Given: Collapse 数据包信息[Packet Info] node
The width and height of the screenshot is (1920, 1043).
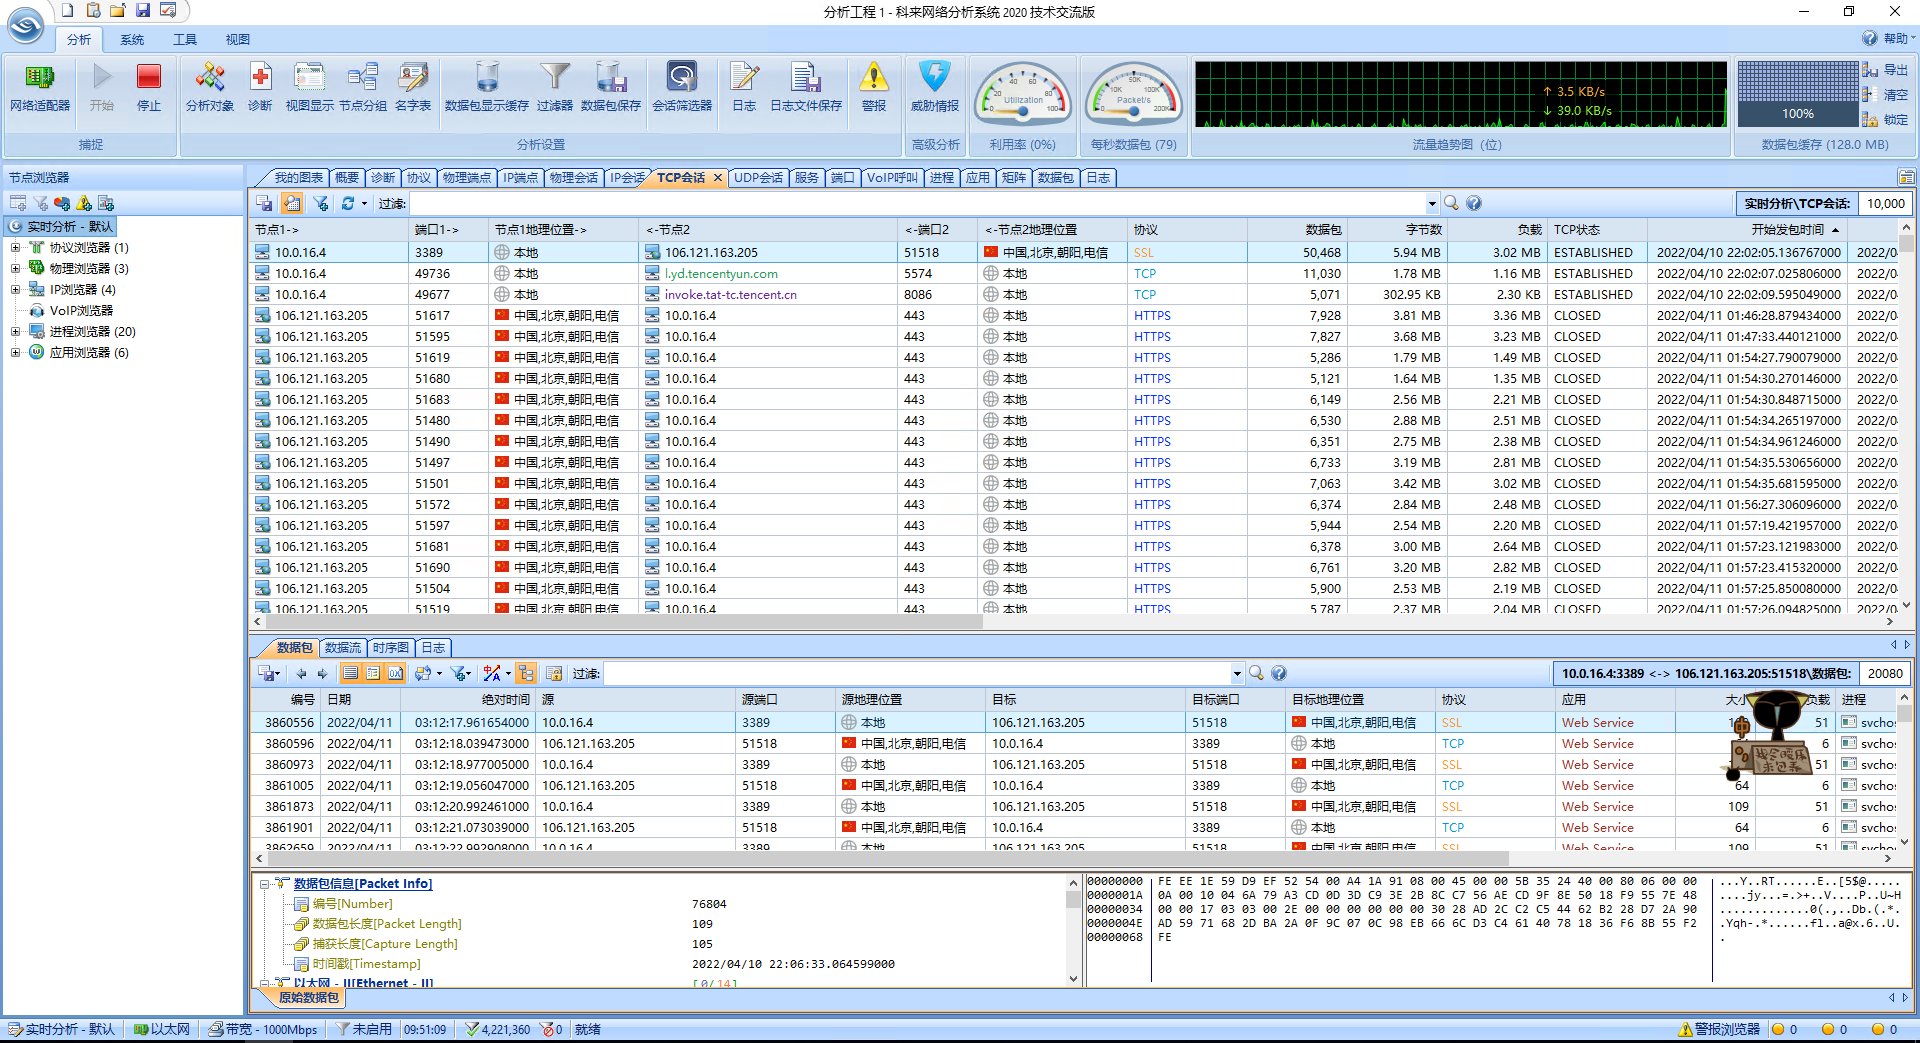Looking at the screenshot, I should click(264, 883).
